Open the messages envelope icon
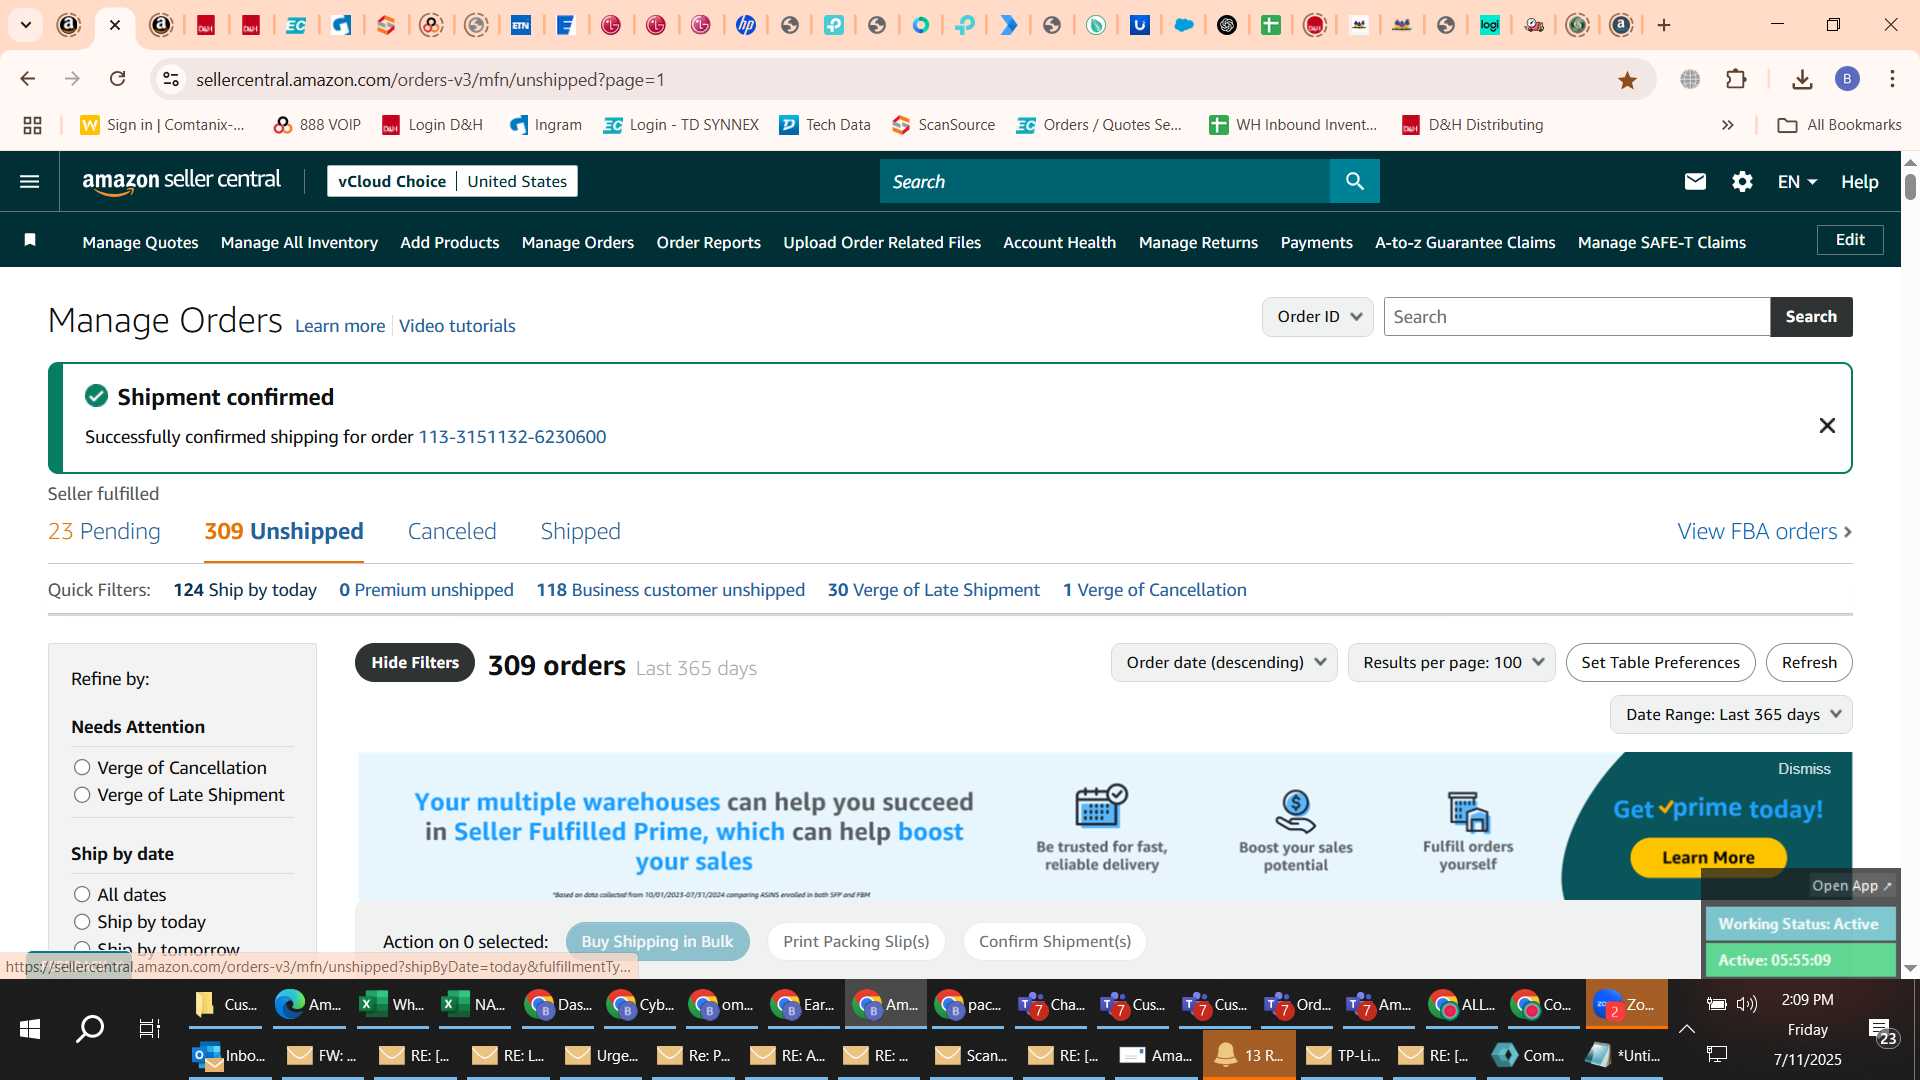 click(x=1695, y=181)
